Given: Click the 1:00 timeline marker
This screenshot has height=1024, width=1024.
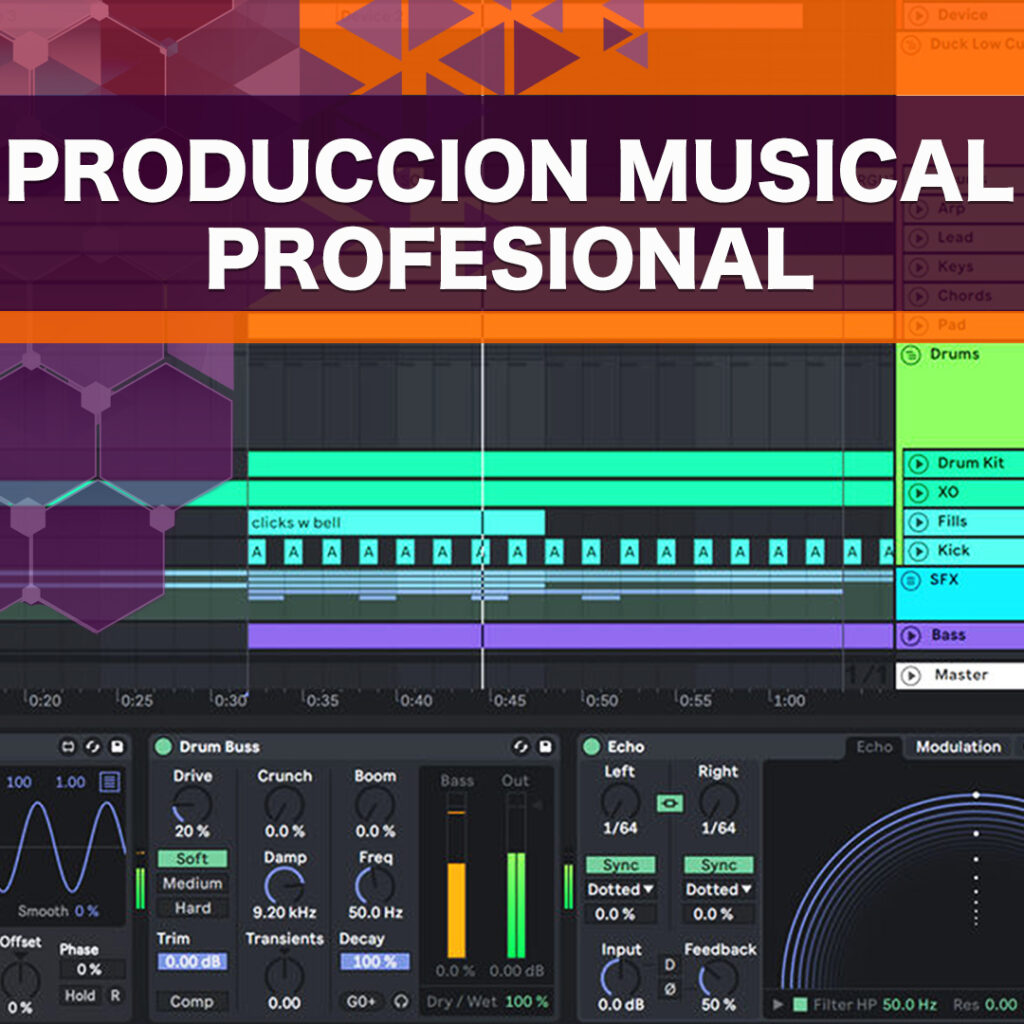Looking at the screenshot, I should coord(789,701).
